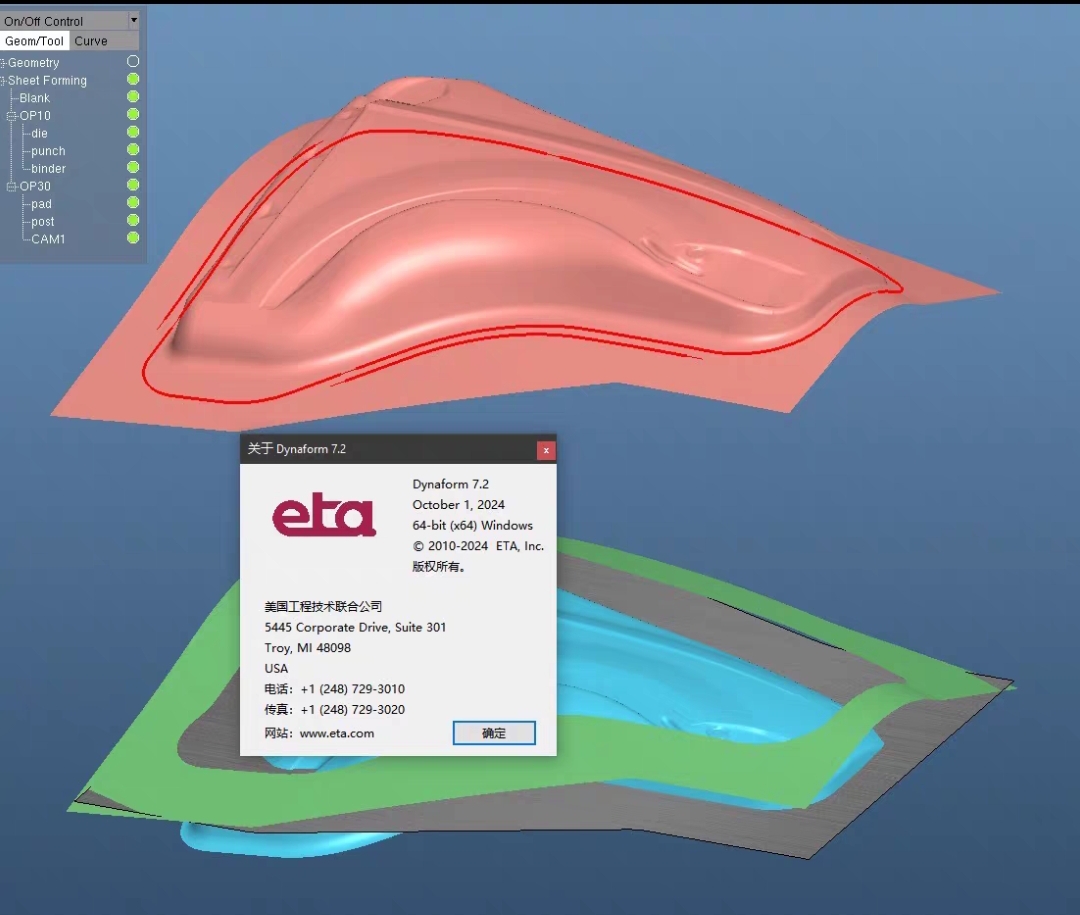
Task: Click the October 1, 2024 date text
Action: (x=459, y=505)
